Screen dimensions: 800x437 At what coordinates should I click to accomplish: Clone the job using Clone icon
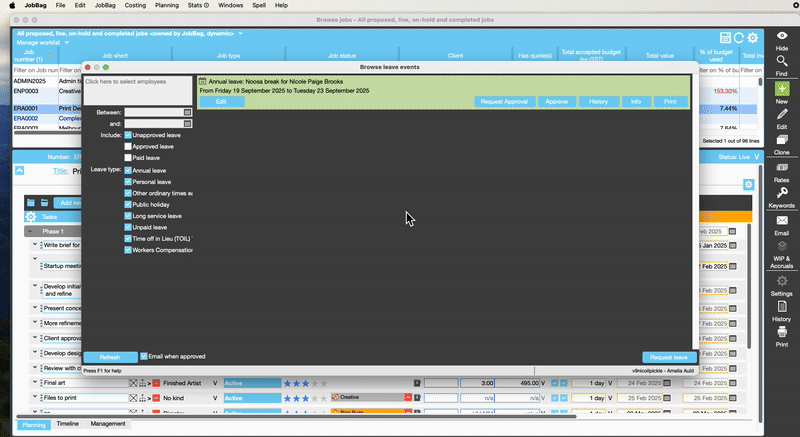click(x=782, y=140)
